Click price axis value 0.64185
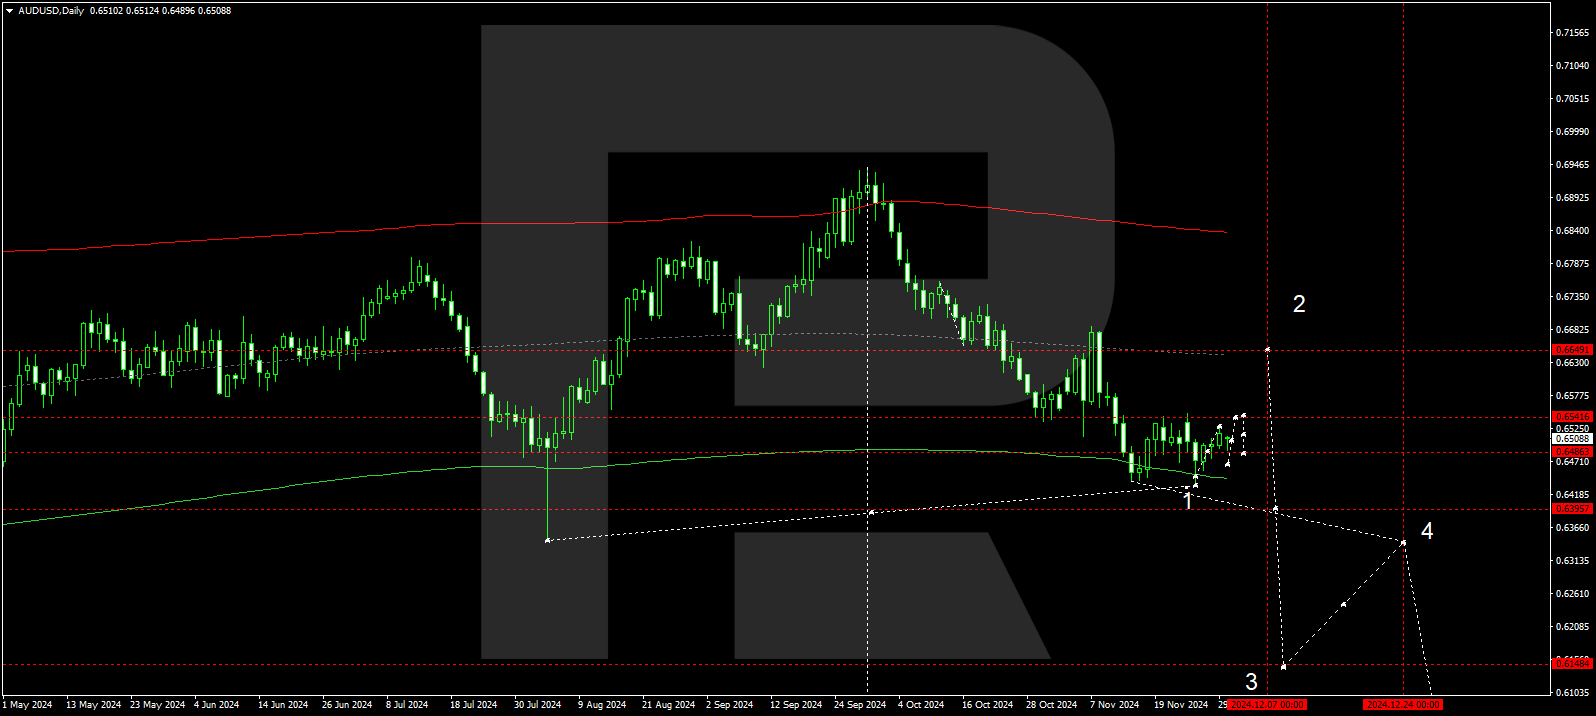Image resolution: width=1596 pixels, height=716 pixels. tap(1572, 495)
